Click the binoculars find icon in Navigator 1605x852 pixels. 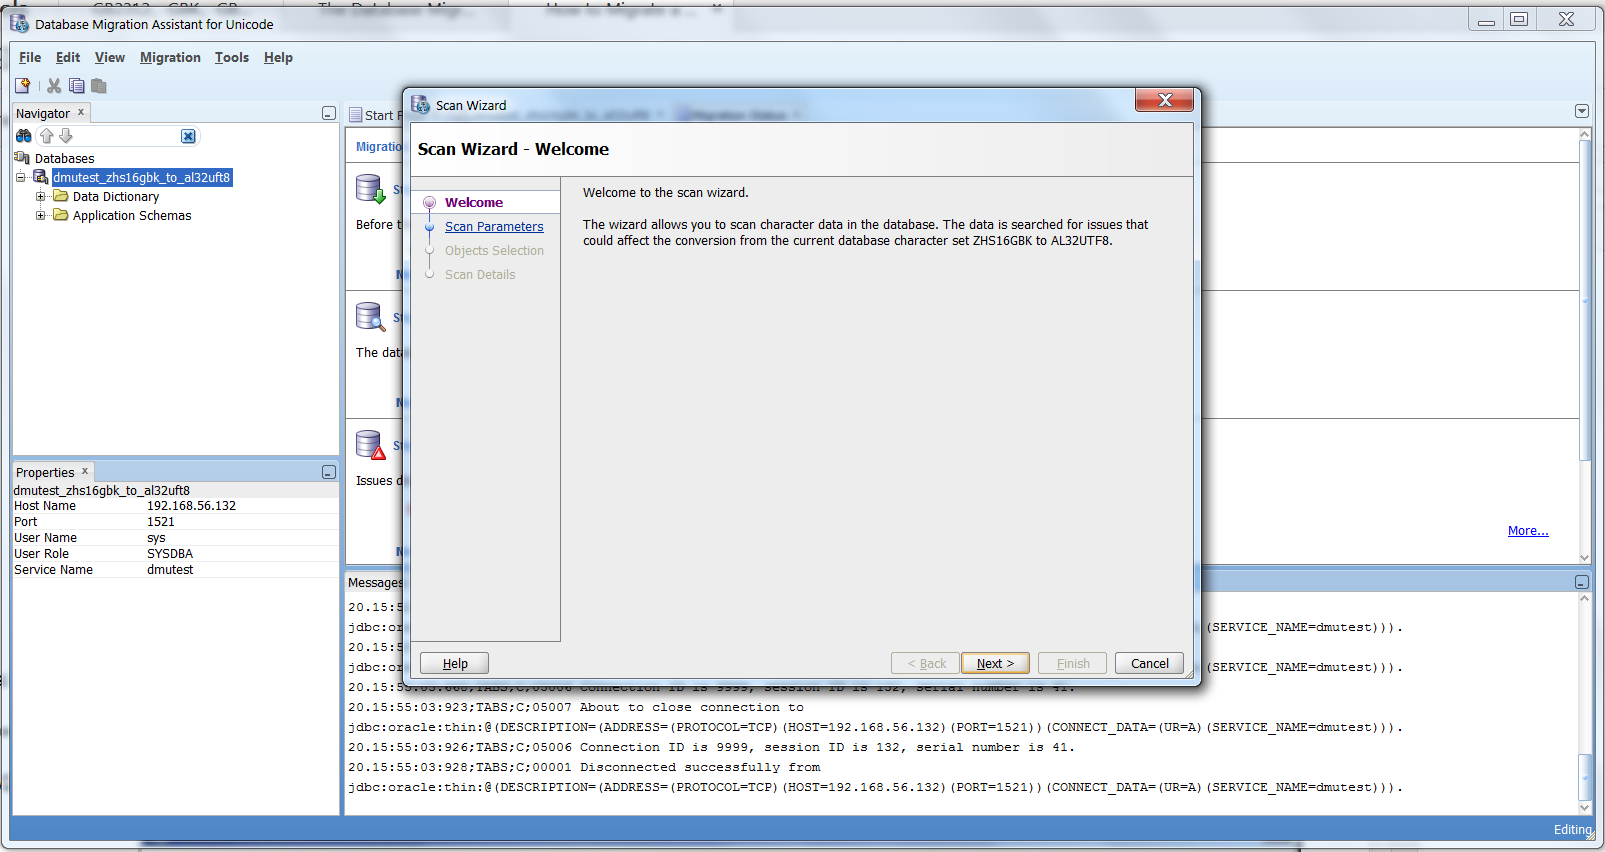(x=24, y=136)
